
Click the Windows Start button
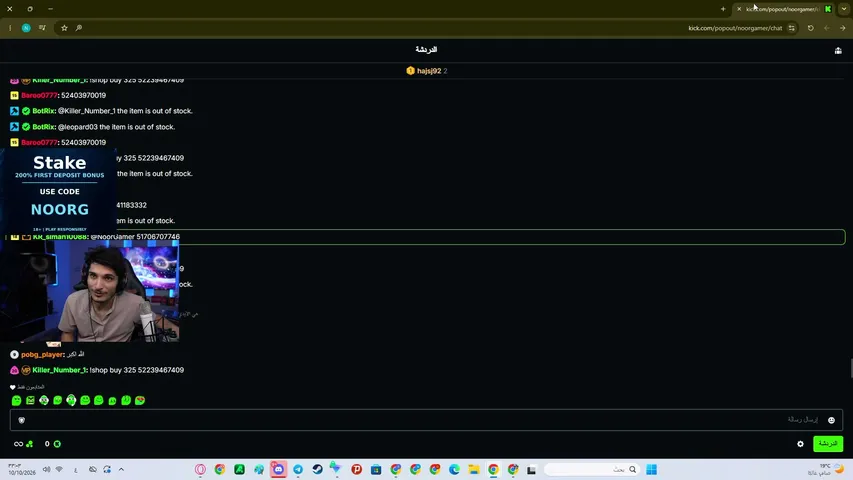[x=651, y=469]
